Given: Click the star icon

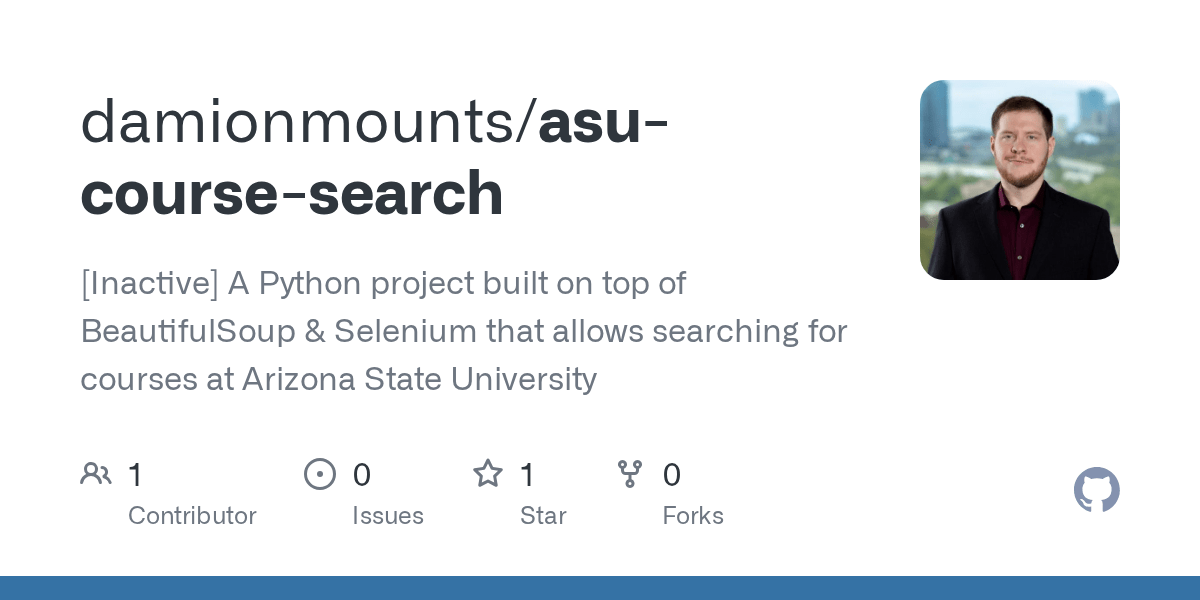Looking at the screenshot, I should tap(488, 474).
